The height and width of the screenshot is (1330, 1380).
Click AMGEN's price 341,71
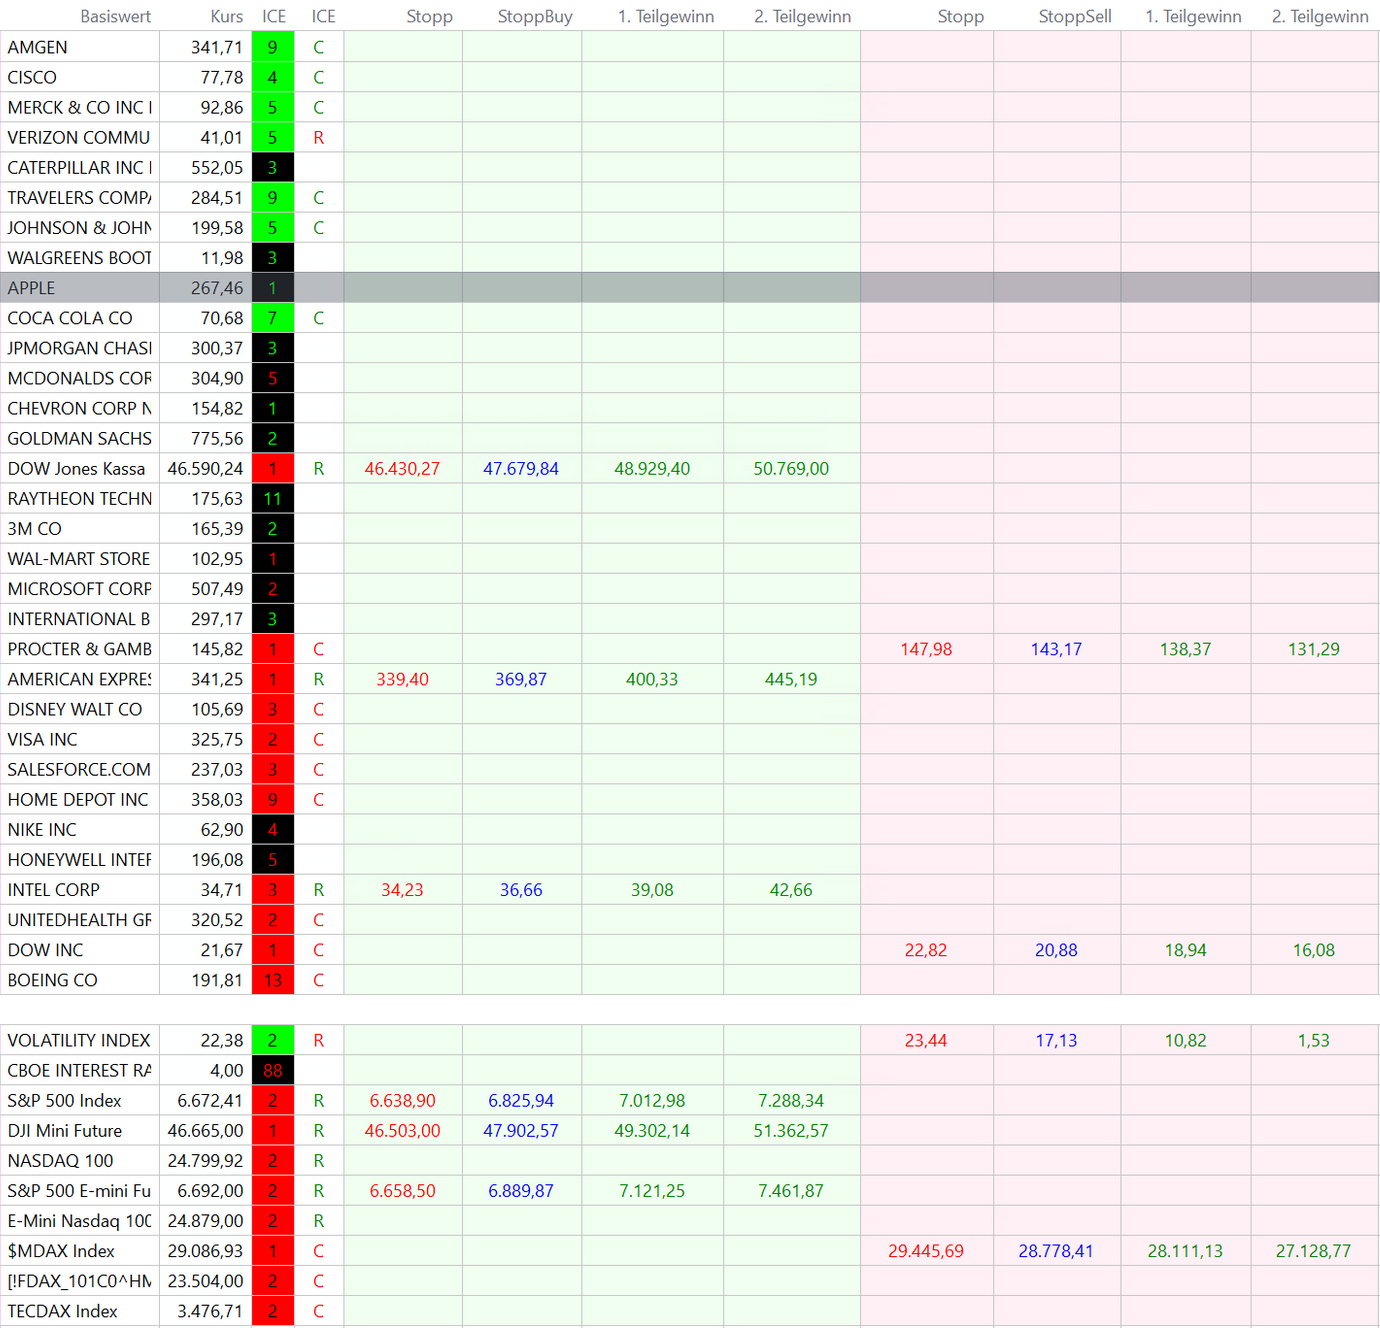point(216,47)
